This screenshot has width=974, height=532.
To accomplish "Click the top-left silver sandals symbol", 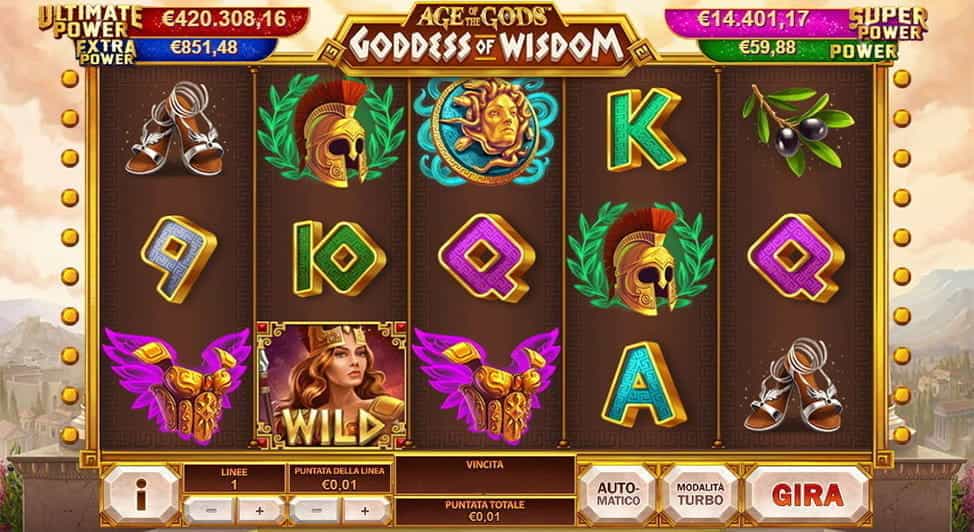I will pos(174,128).
